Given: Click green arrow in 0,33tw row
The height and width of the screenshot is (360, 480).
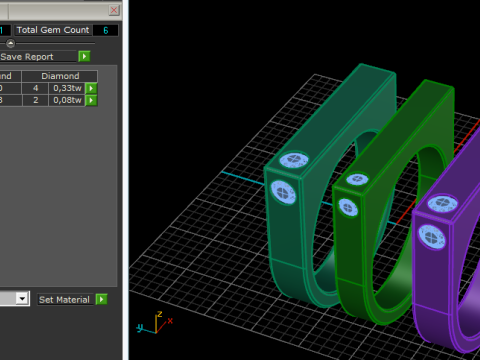Looking at the screenshot, I should coord(91,88).
